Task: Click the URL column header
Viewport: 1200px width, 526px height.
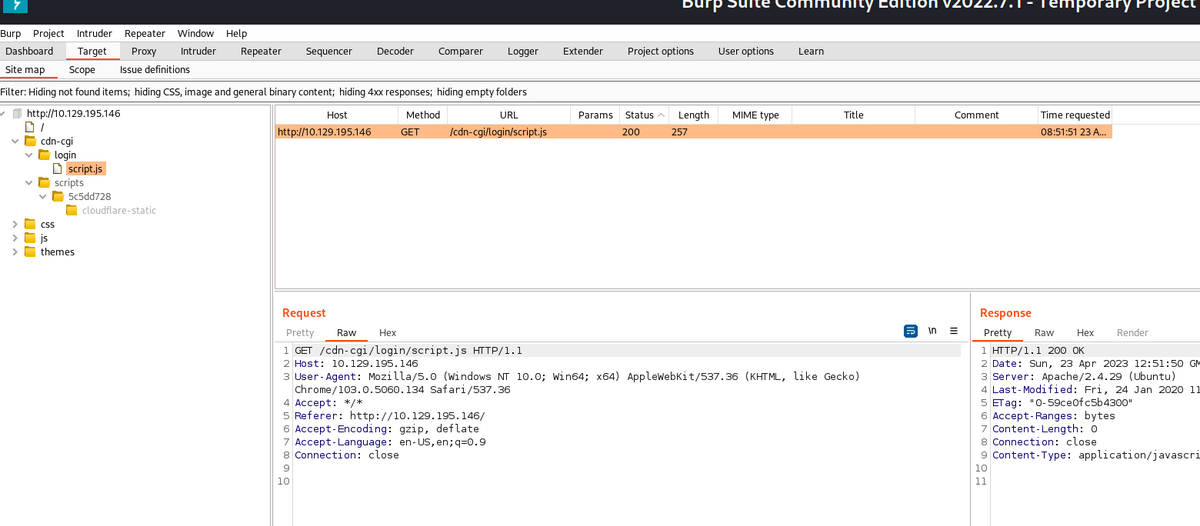Action: coord(509,115)
